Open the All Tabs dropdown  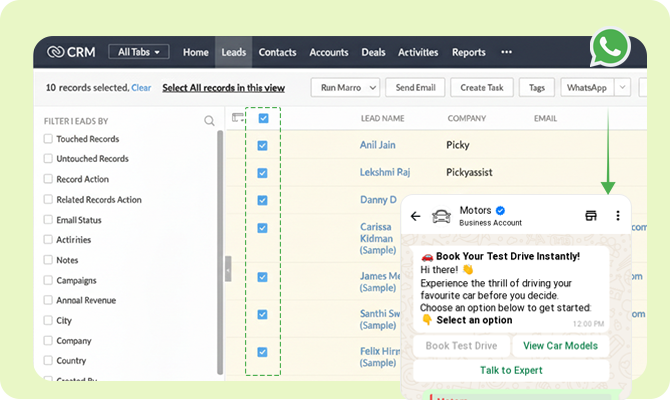click(139, 52)
